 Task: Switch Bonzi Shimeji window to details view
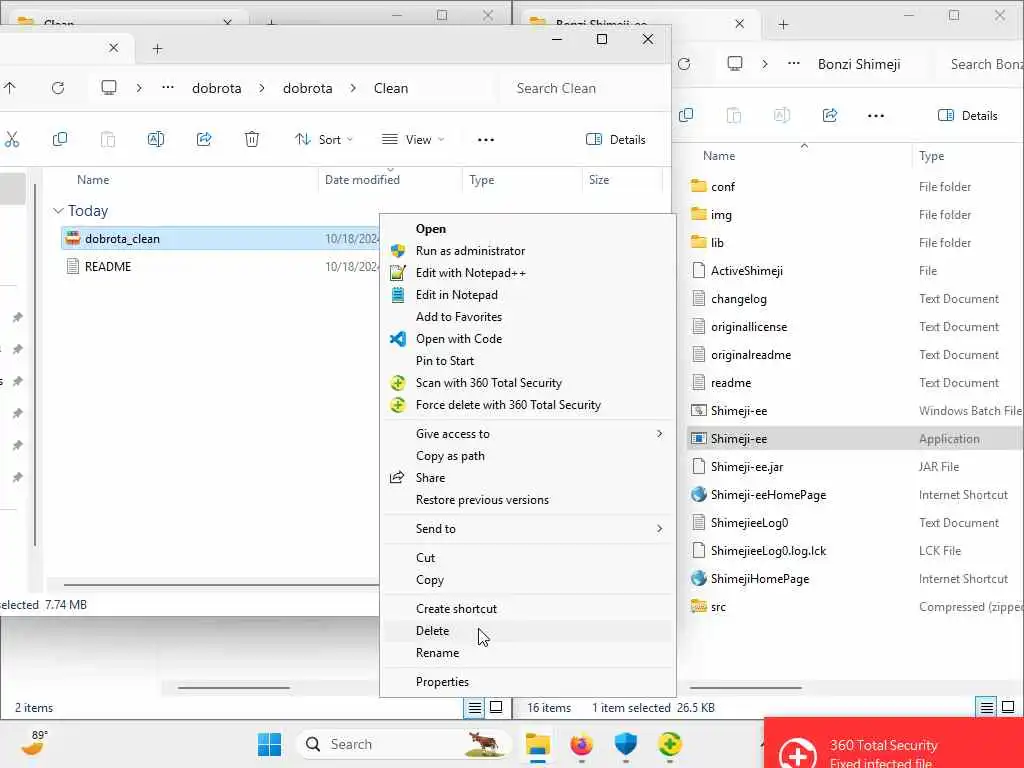coord(986,707)
